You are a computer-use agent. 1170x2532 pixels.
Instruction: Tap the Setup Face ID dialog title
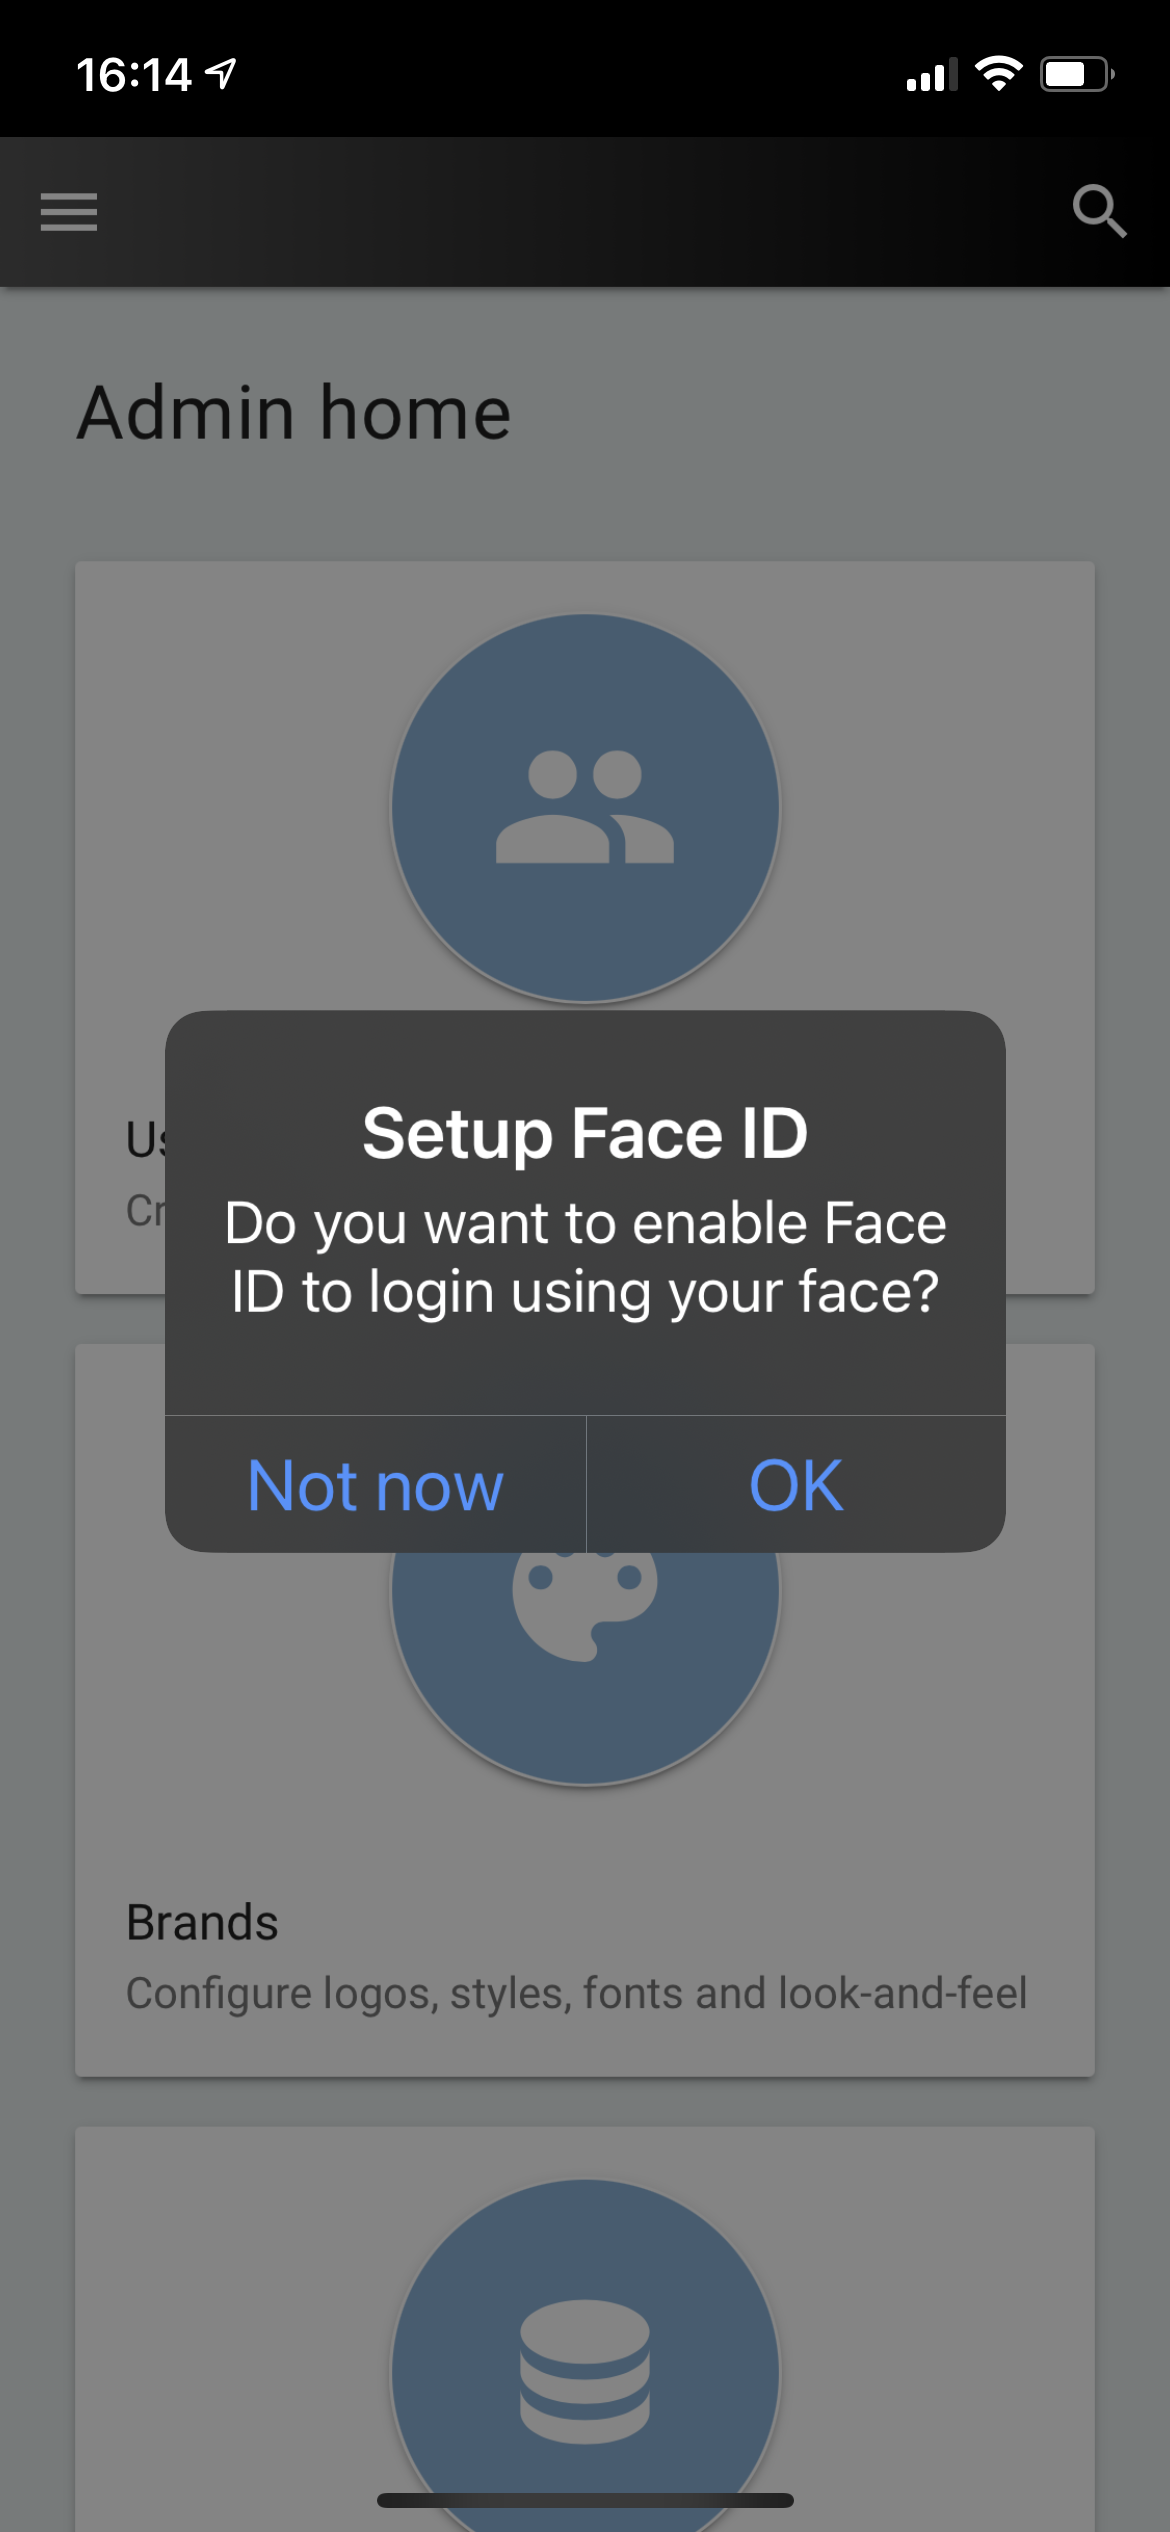(585, 1133)
